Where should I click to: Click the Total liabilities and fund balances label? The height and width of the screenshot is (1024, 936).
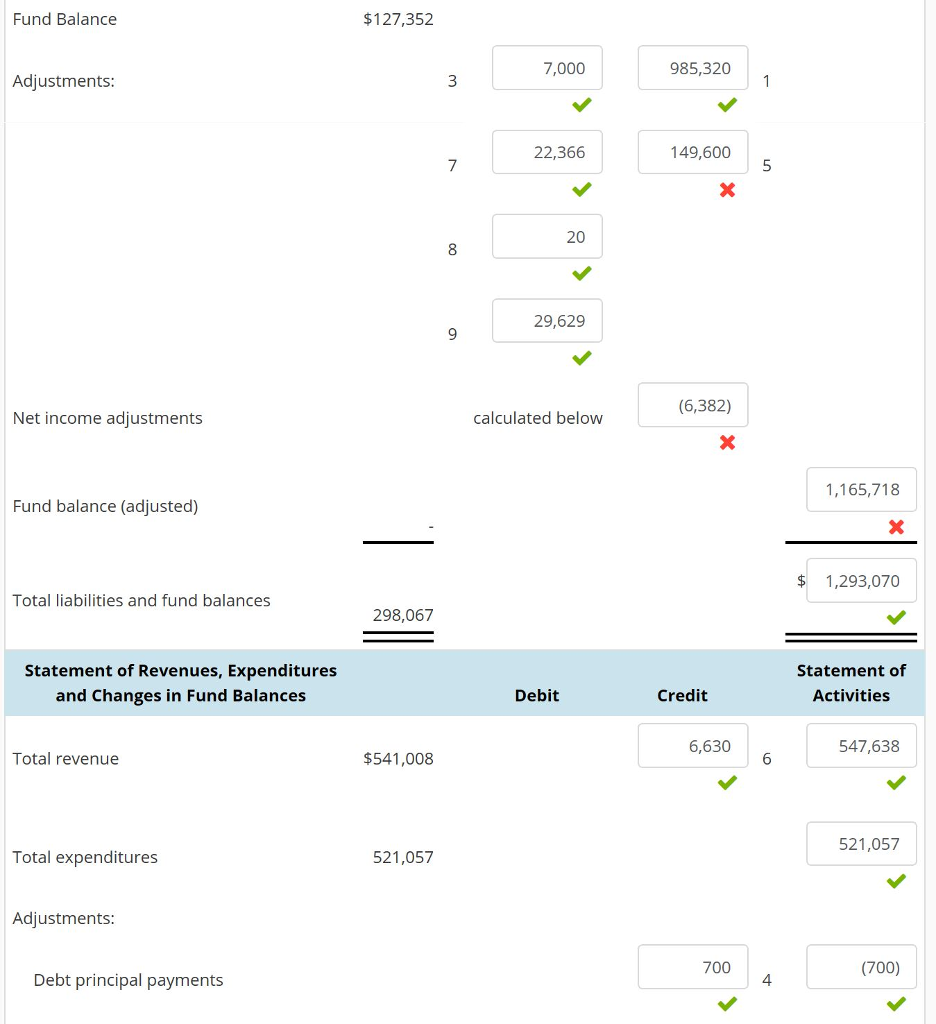pyautogui.click(x=141, y=600)
